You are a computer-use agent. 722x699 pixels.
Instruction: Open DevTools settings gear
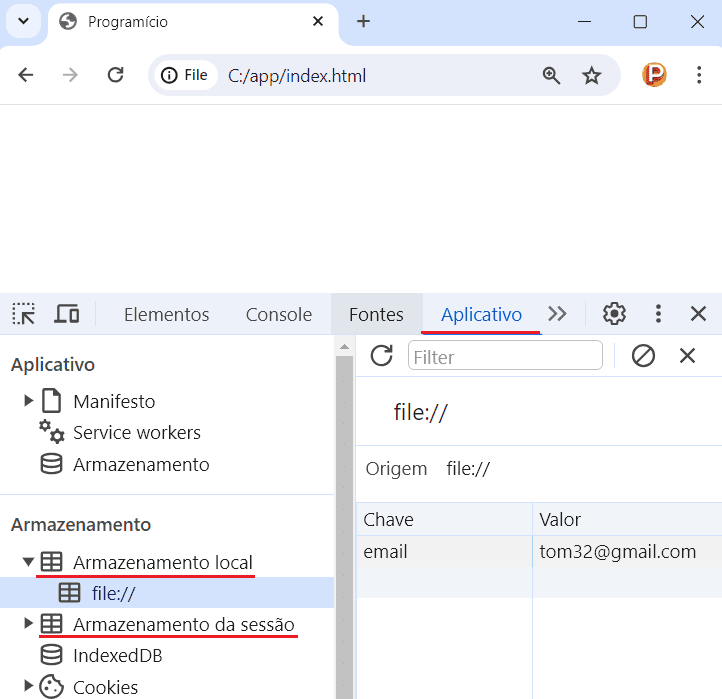[x=614, y=314]
